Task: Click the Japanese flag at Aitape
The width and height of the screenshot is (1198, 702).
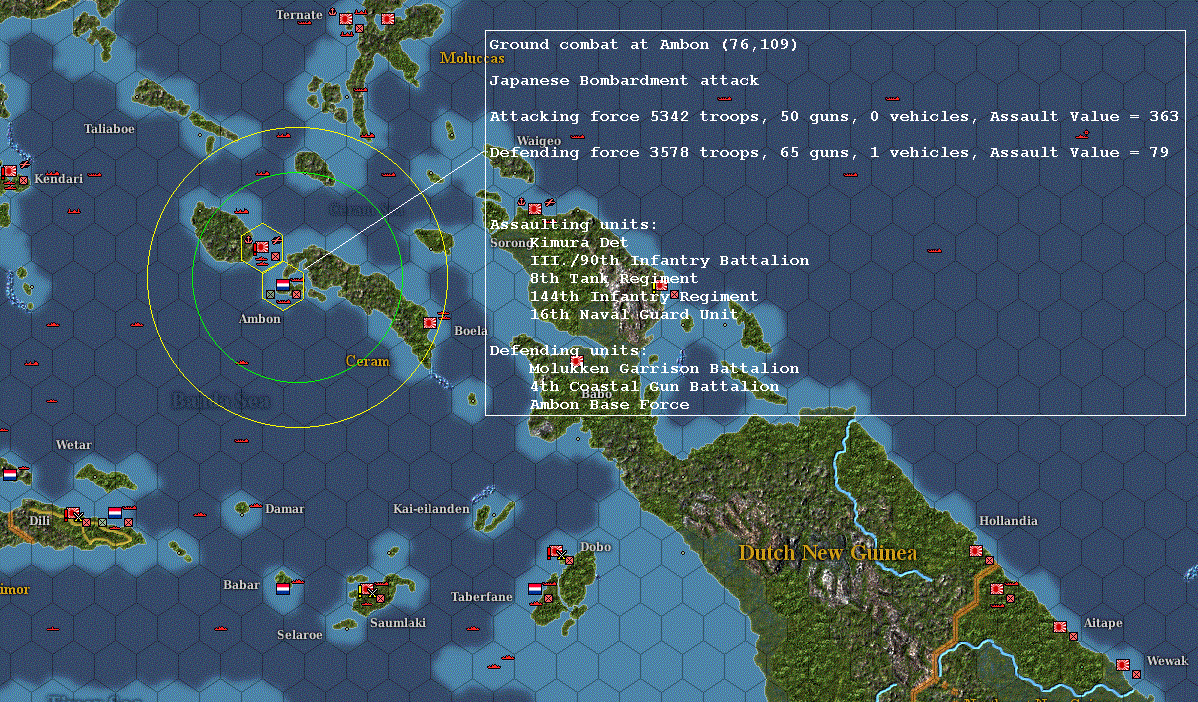Action: tap(1060, 627)
